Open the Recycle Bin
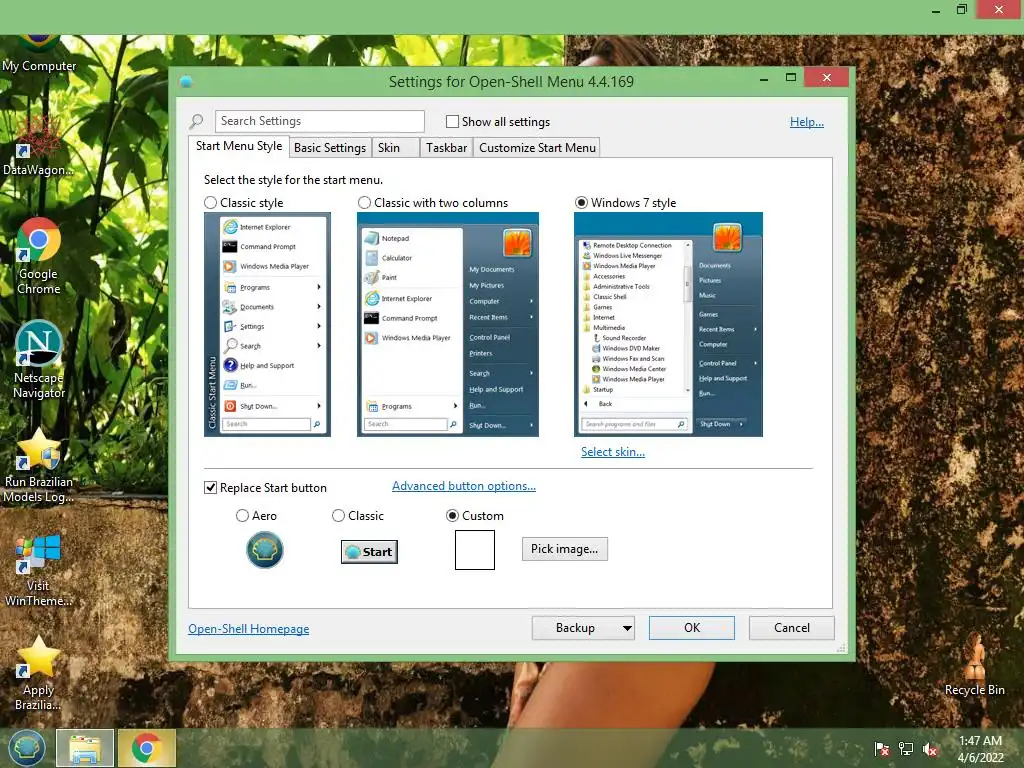Image resolution: width=1024 pixels, height=768 pixels. tap(974, 664)
